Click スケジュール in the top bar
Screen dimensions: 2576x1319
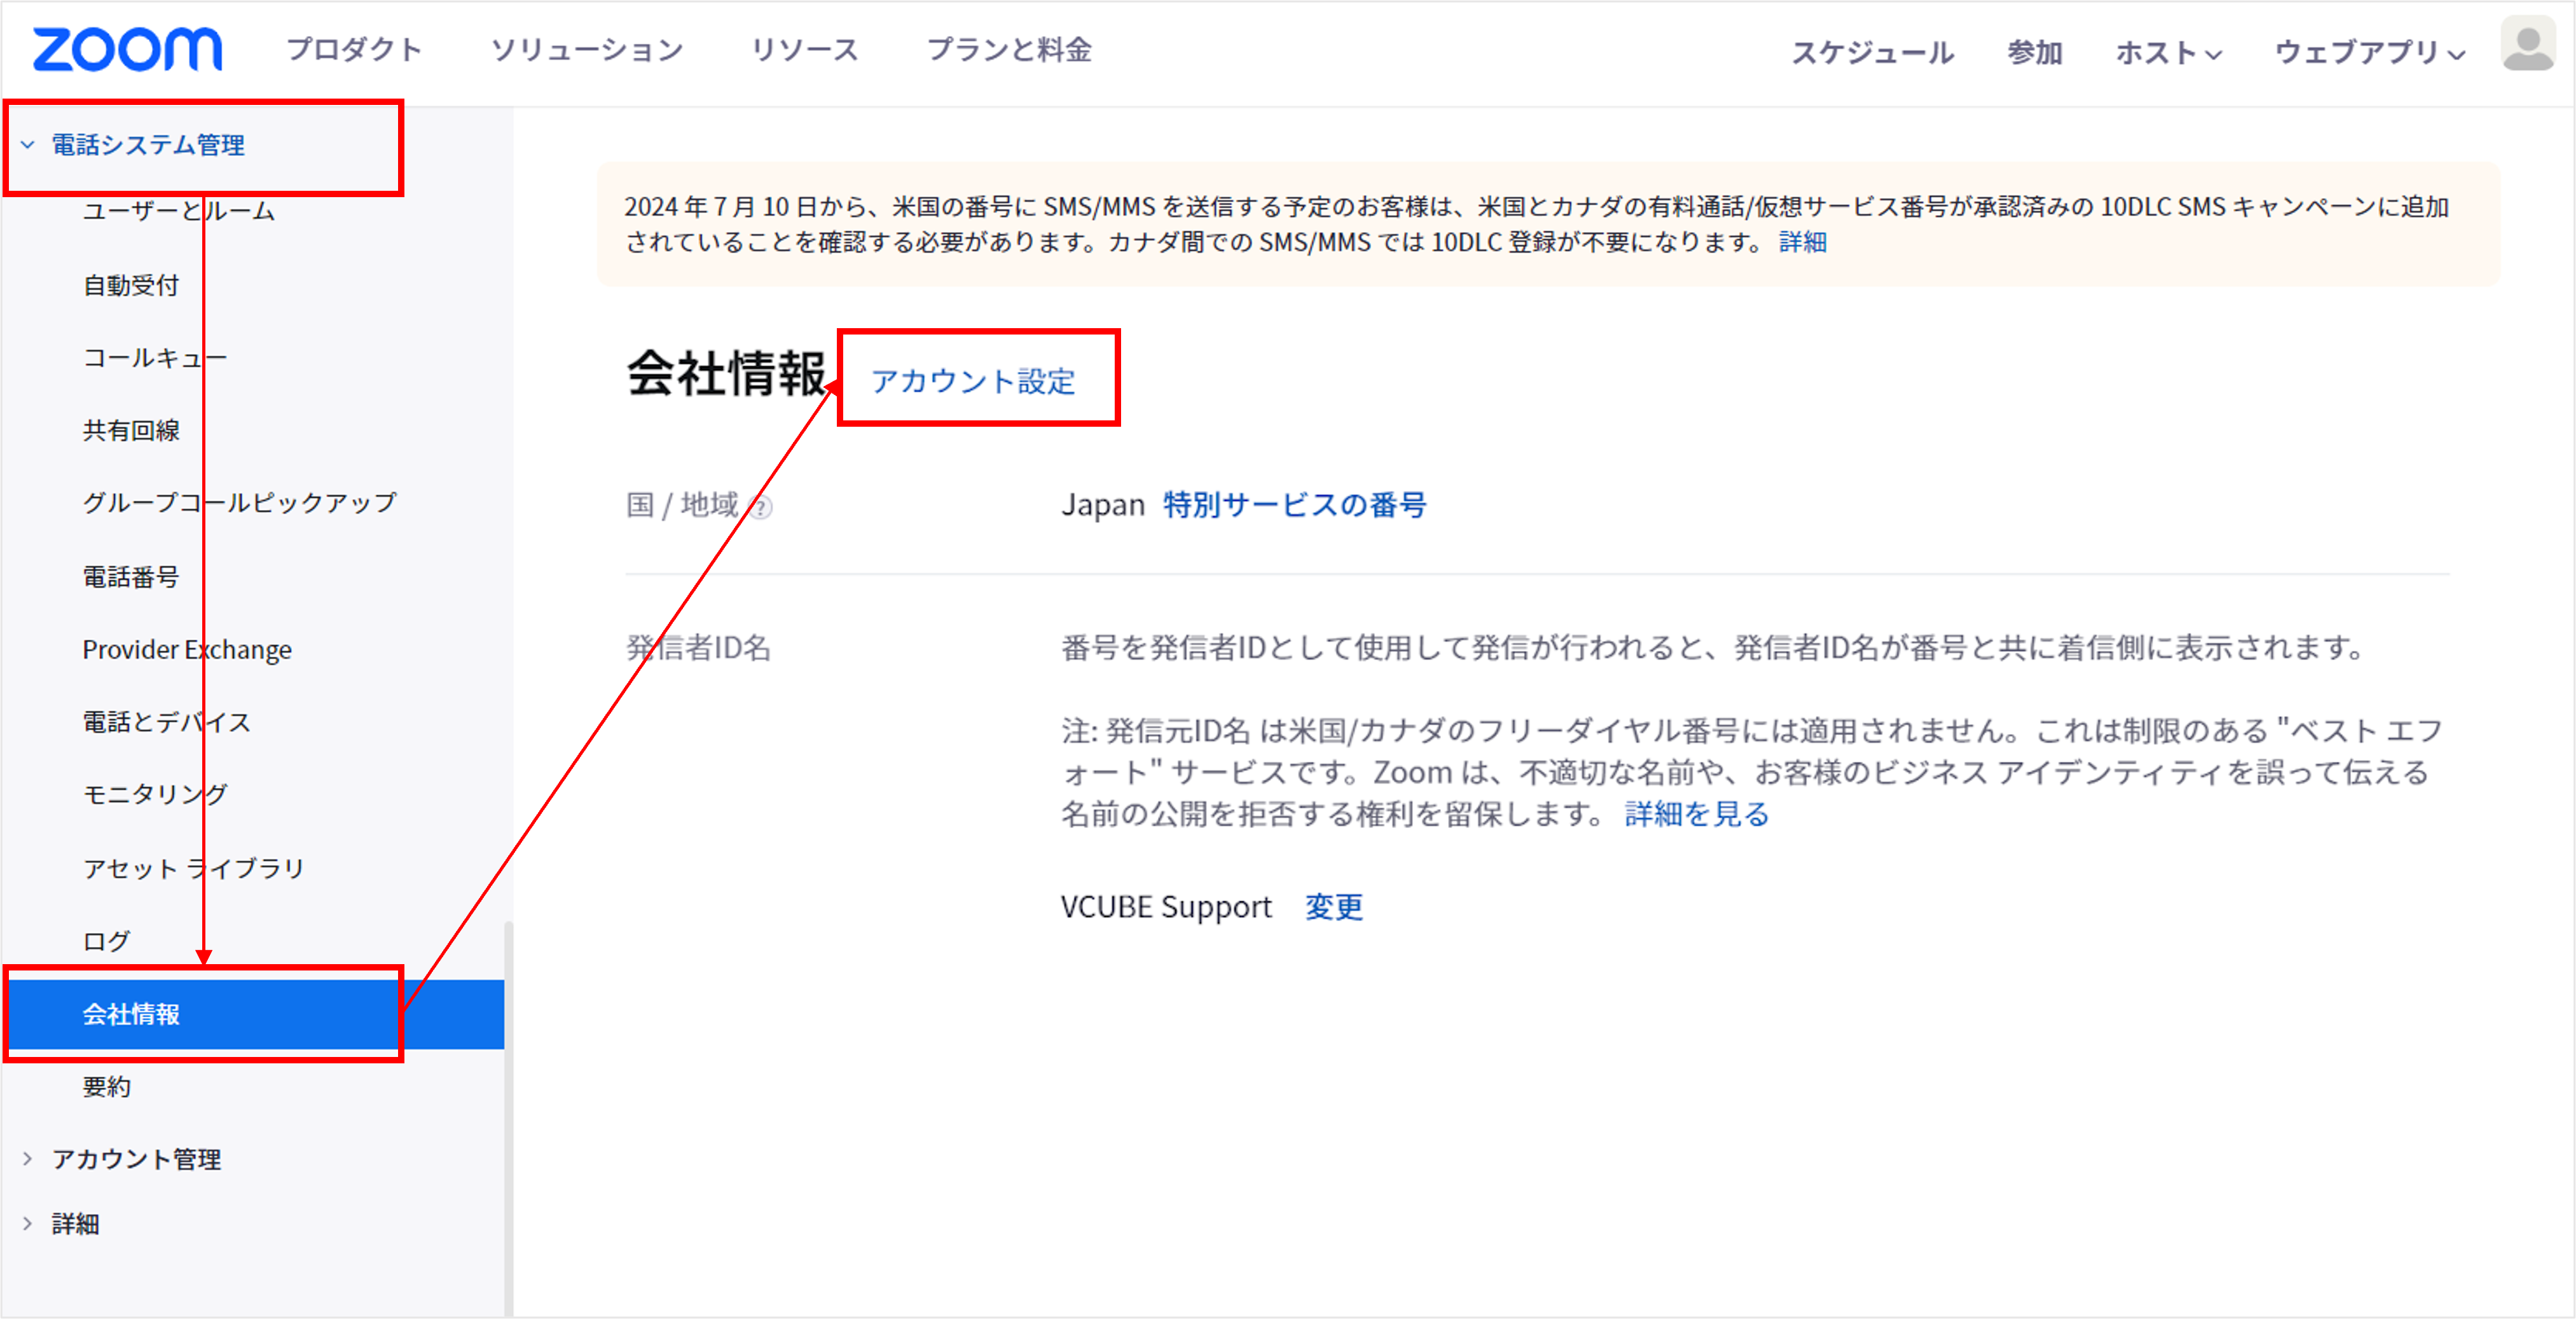(1872, 52)
